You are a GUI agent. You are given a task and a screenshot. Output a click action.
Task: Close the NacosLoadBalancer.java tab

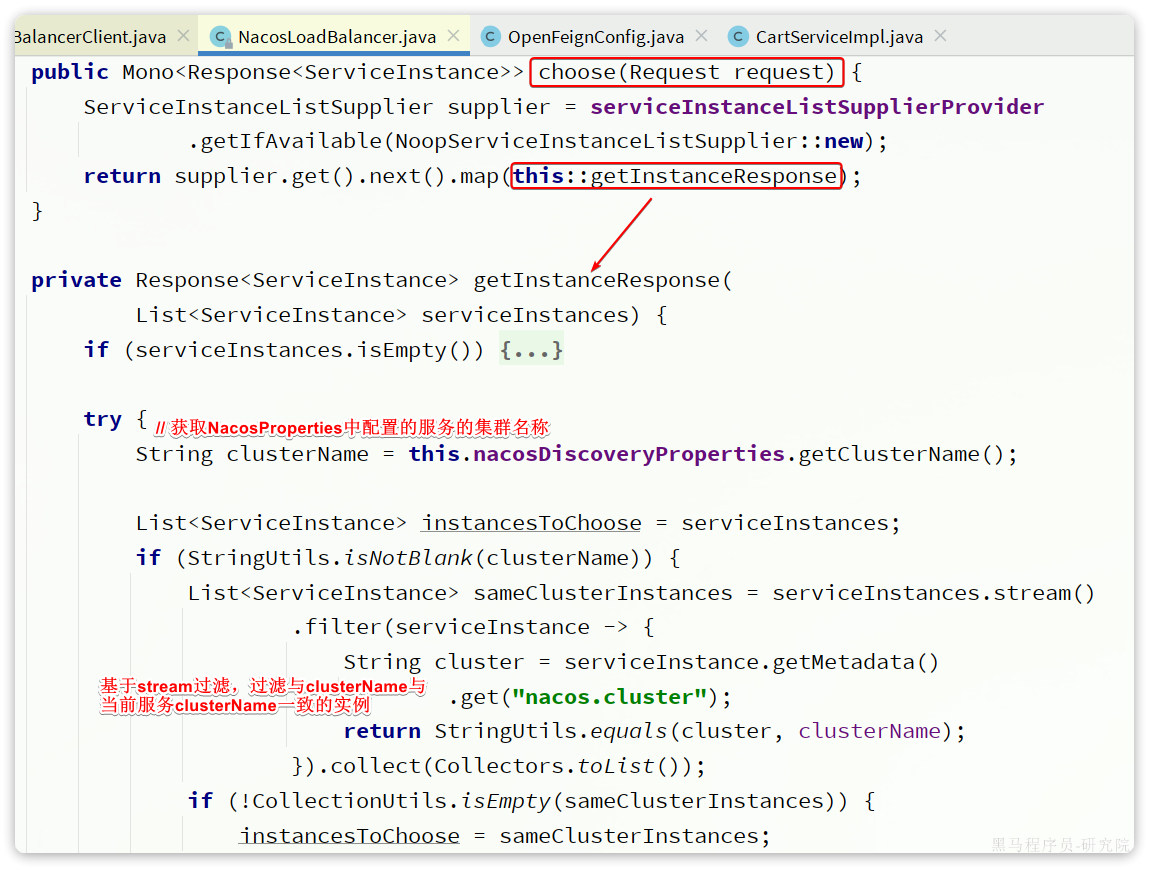453,33
